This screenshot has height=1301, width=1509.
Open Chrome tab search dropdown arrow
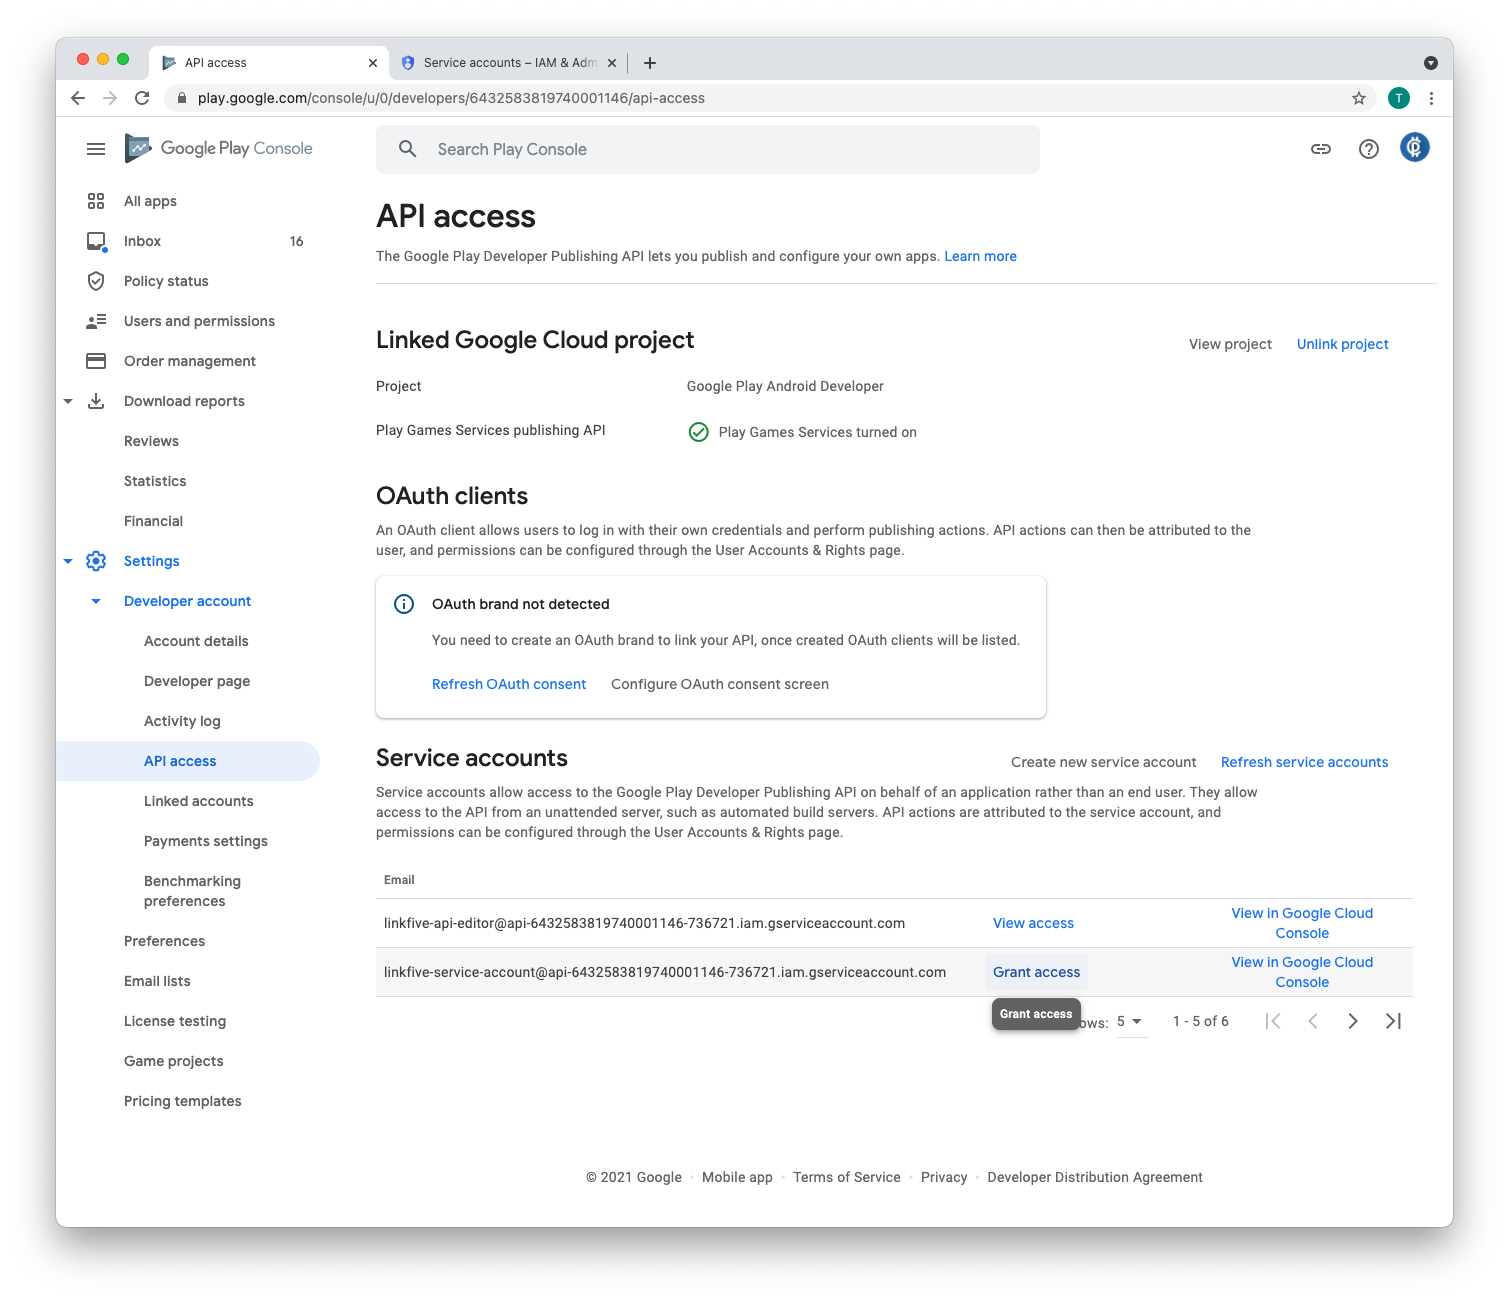pyautogui.click(x=1431, y=63)
